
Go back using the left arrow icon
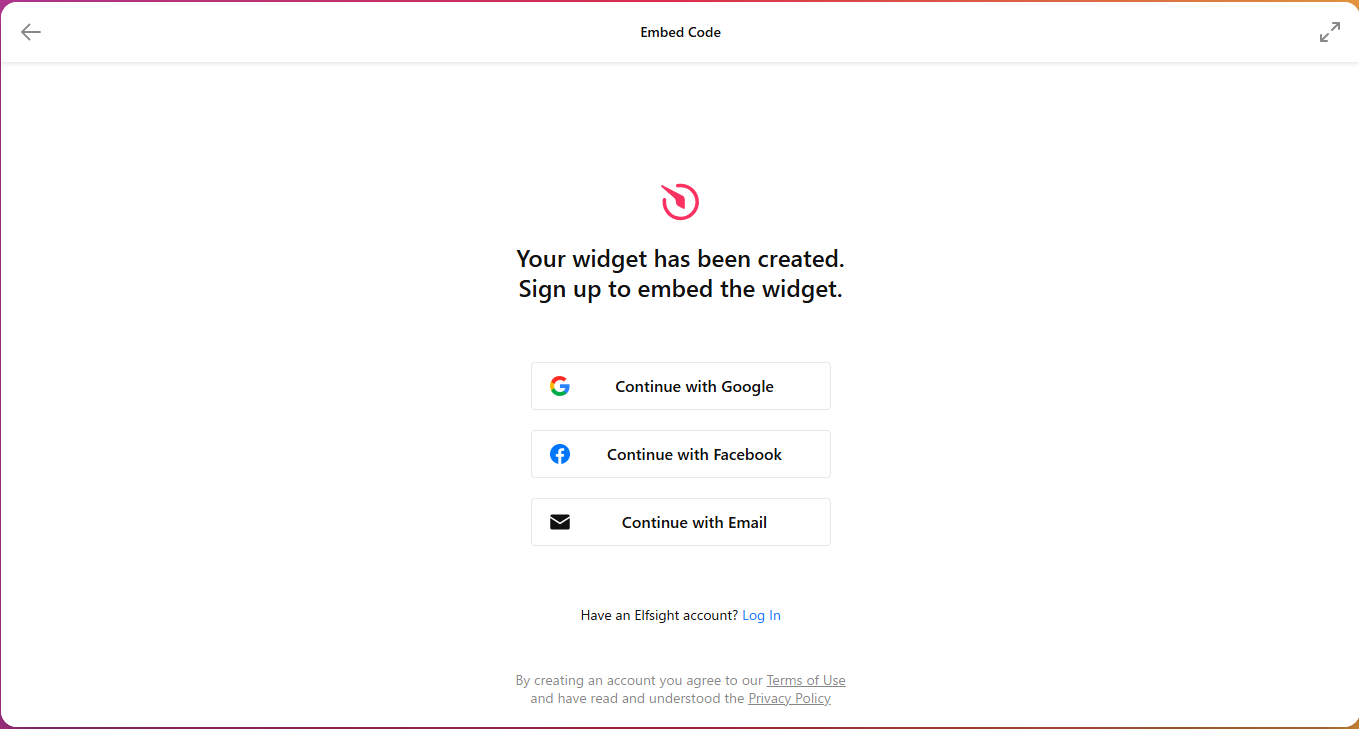(x=31, y=32)
